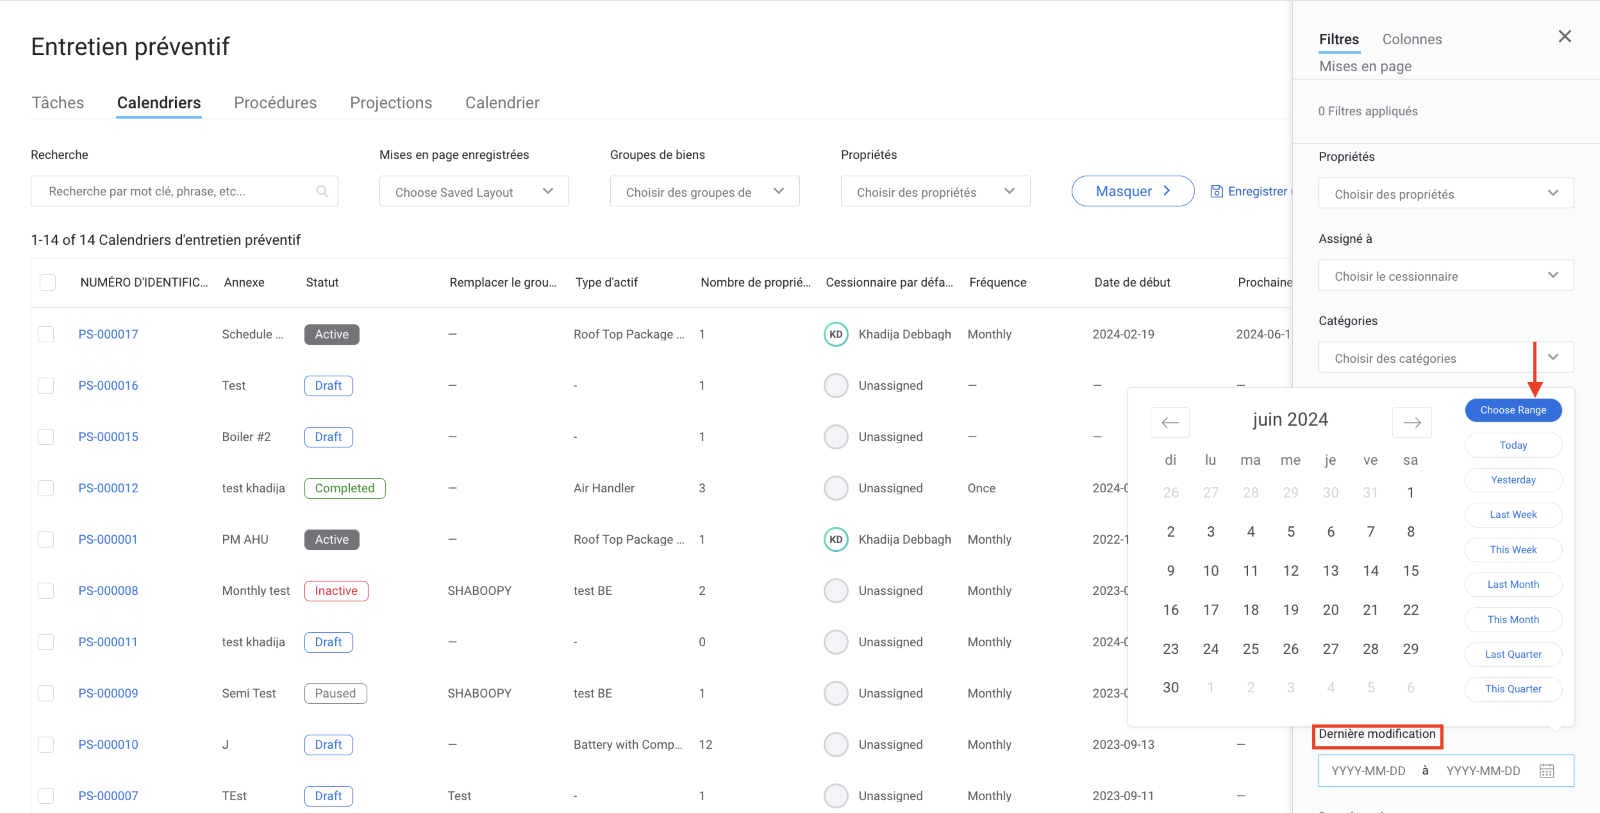Switch to the Procédures tab
Screen dimensions: 1600x813
275,103
